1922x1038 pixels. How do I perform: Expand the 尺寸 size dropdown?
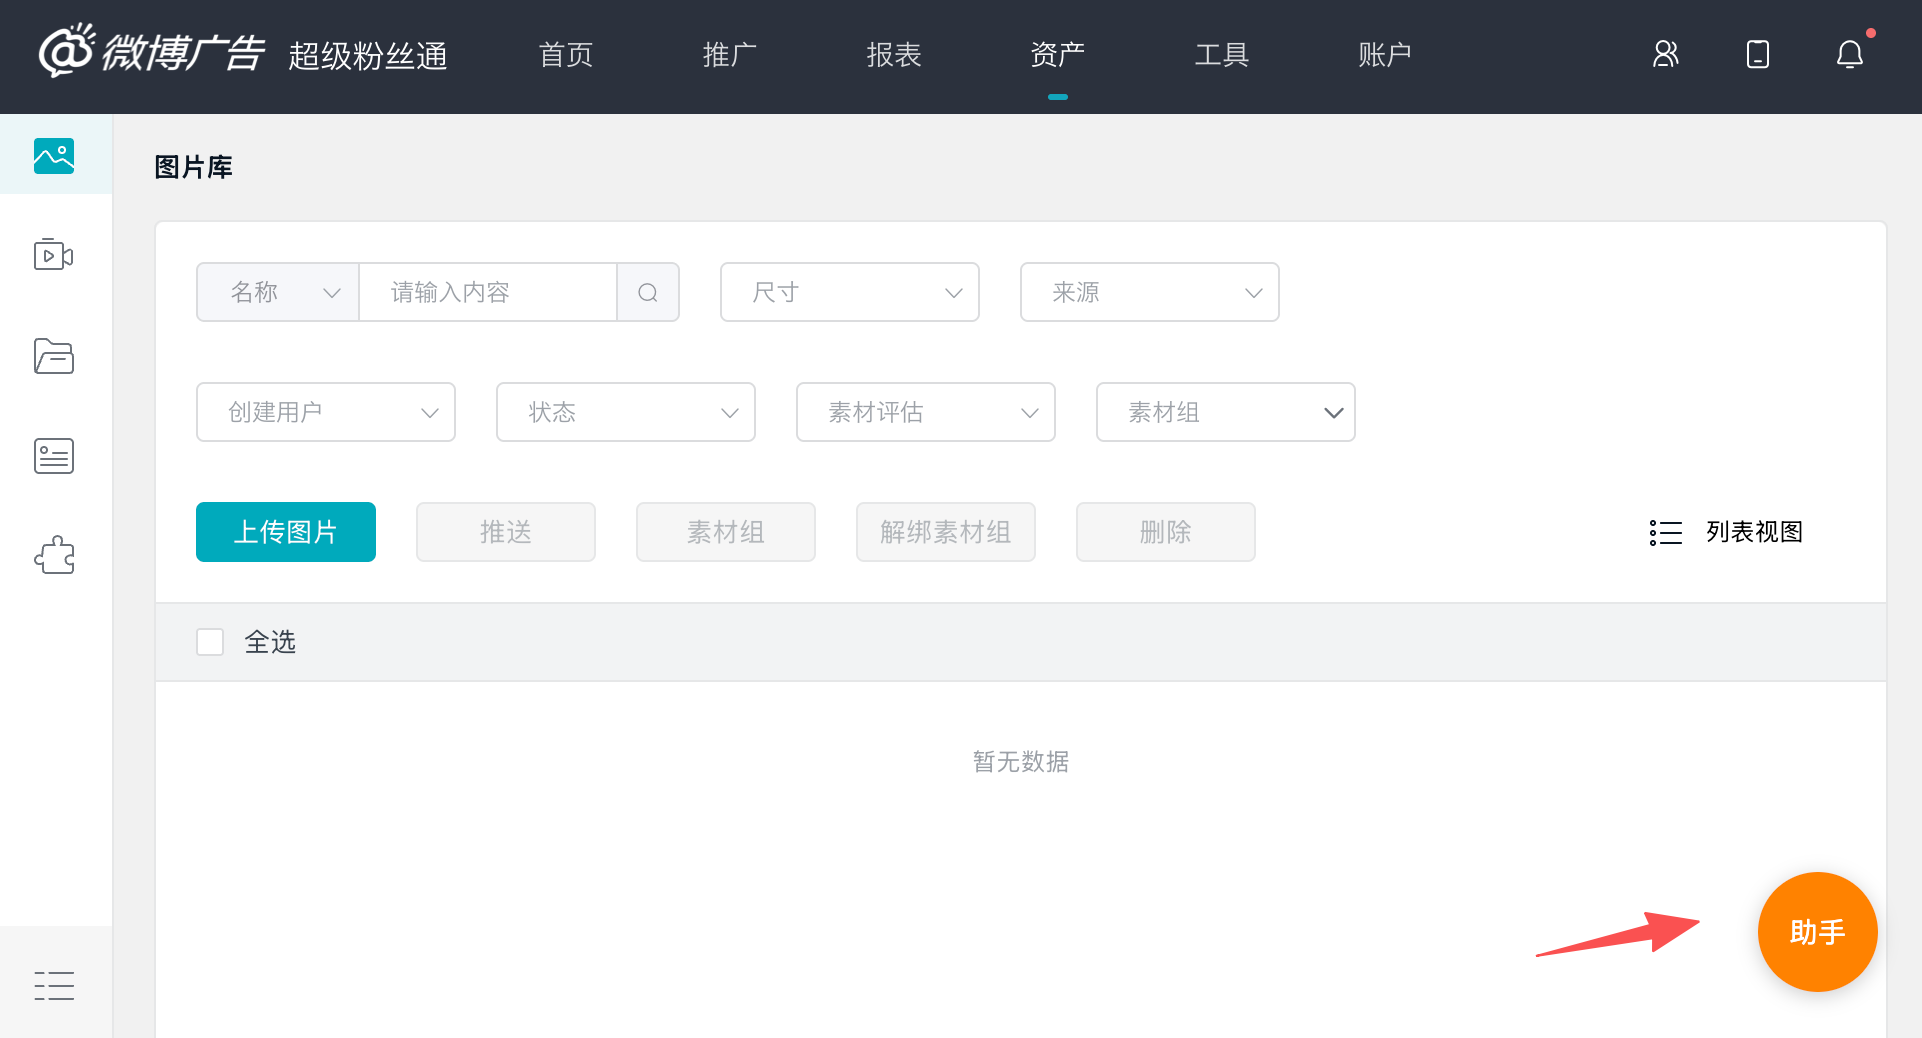tap(849, 292)
